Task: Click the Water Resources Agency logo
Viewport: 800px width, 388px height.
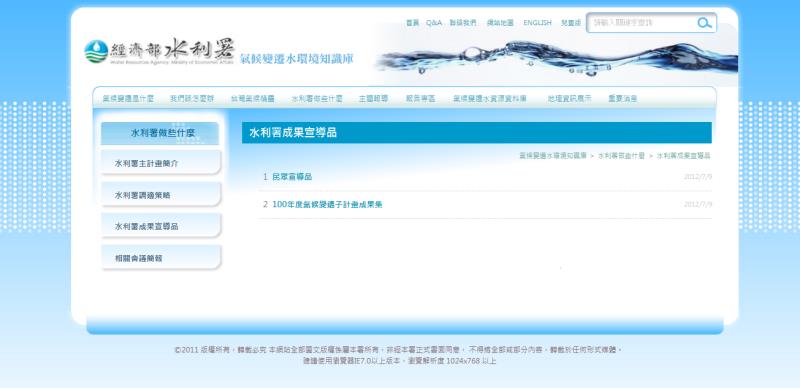Action: point(159,52)
